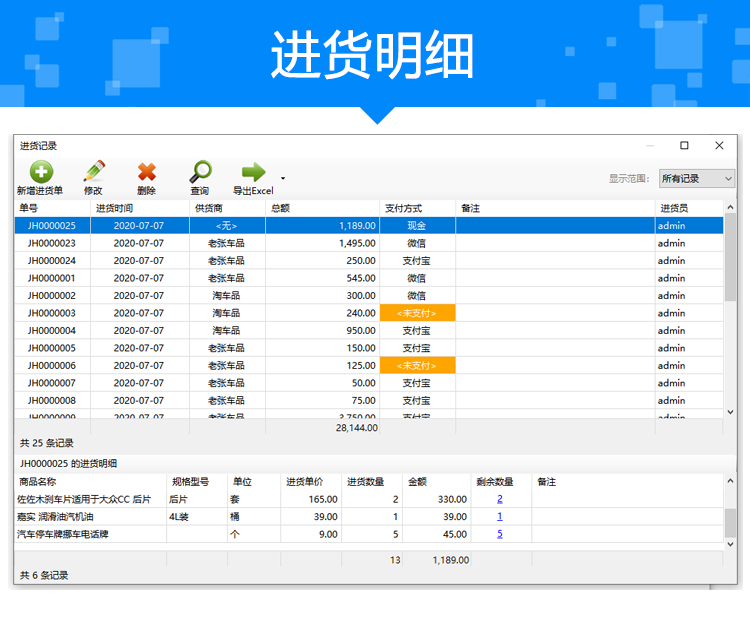Click the 总额 column header

322,208
